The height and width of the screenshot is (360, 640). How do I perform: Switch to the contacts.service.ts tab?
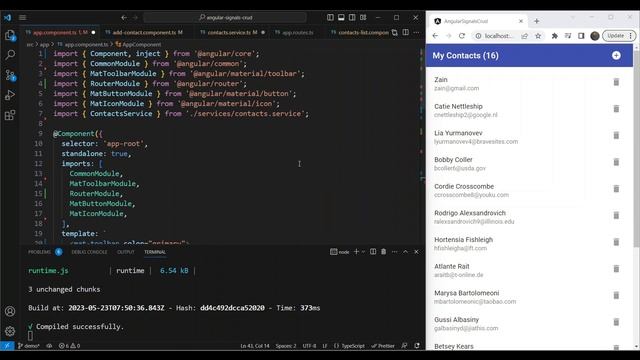tap(233, 32)
